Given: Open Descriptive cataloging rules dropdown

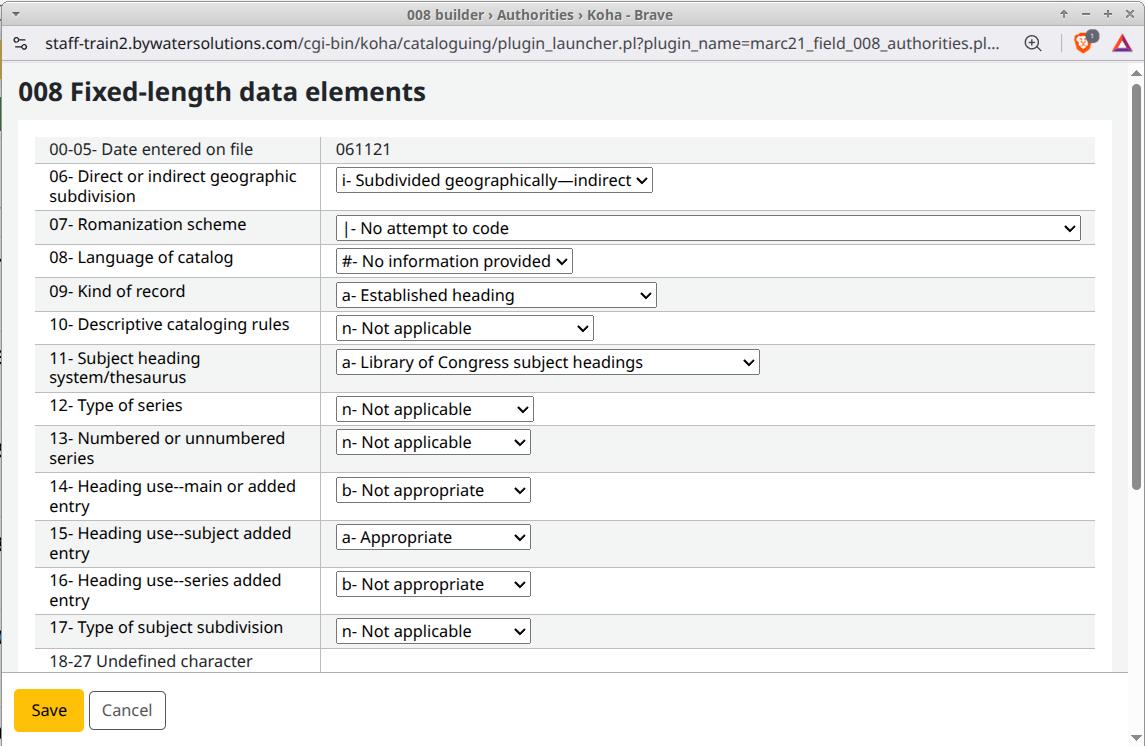Looking at the screenshot, I should click(464, 329).
